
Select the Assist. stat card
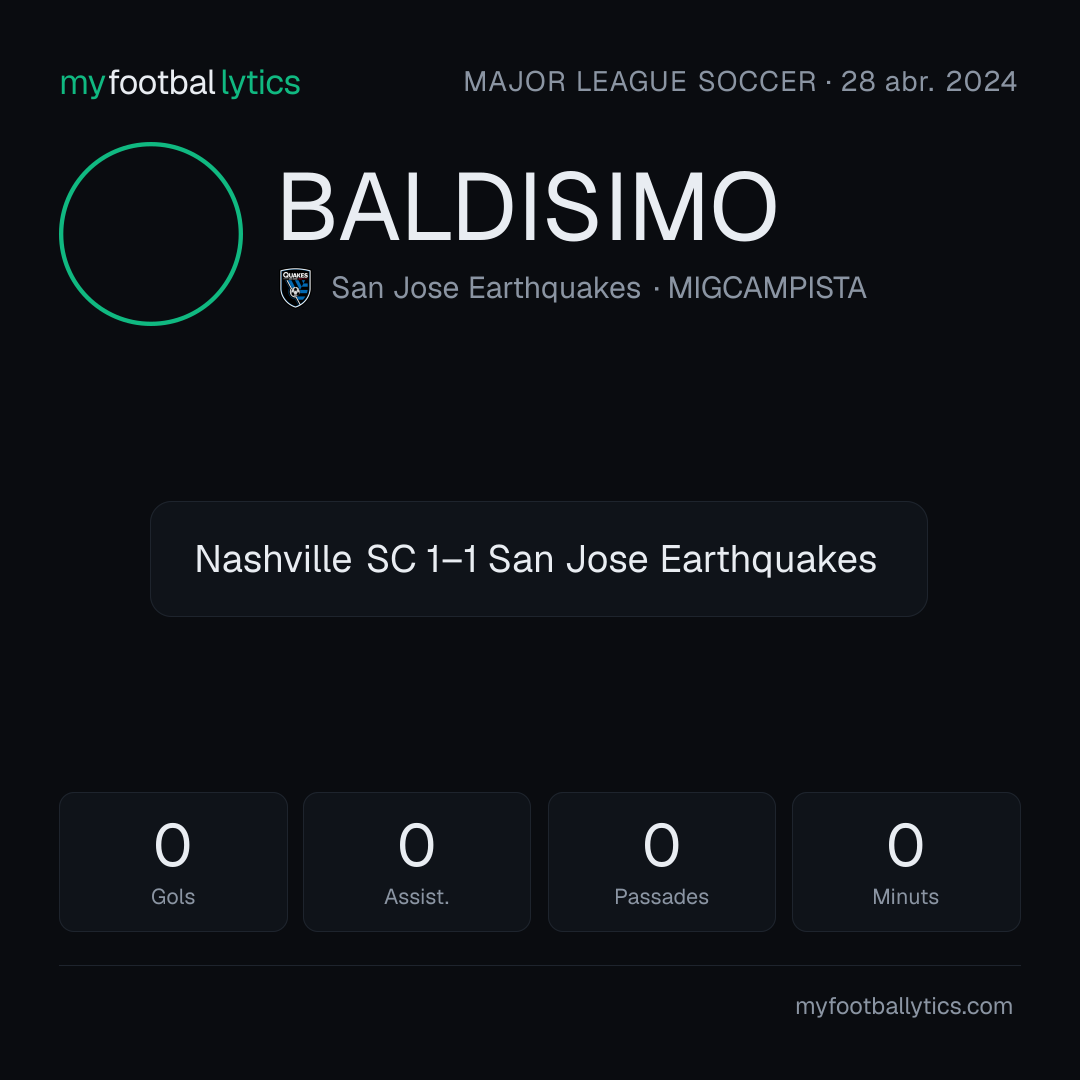click(x=417, y=862)
